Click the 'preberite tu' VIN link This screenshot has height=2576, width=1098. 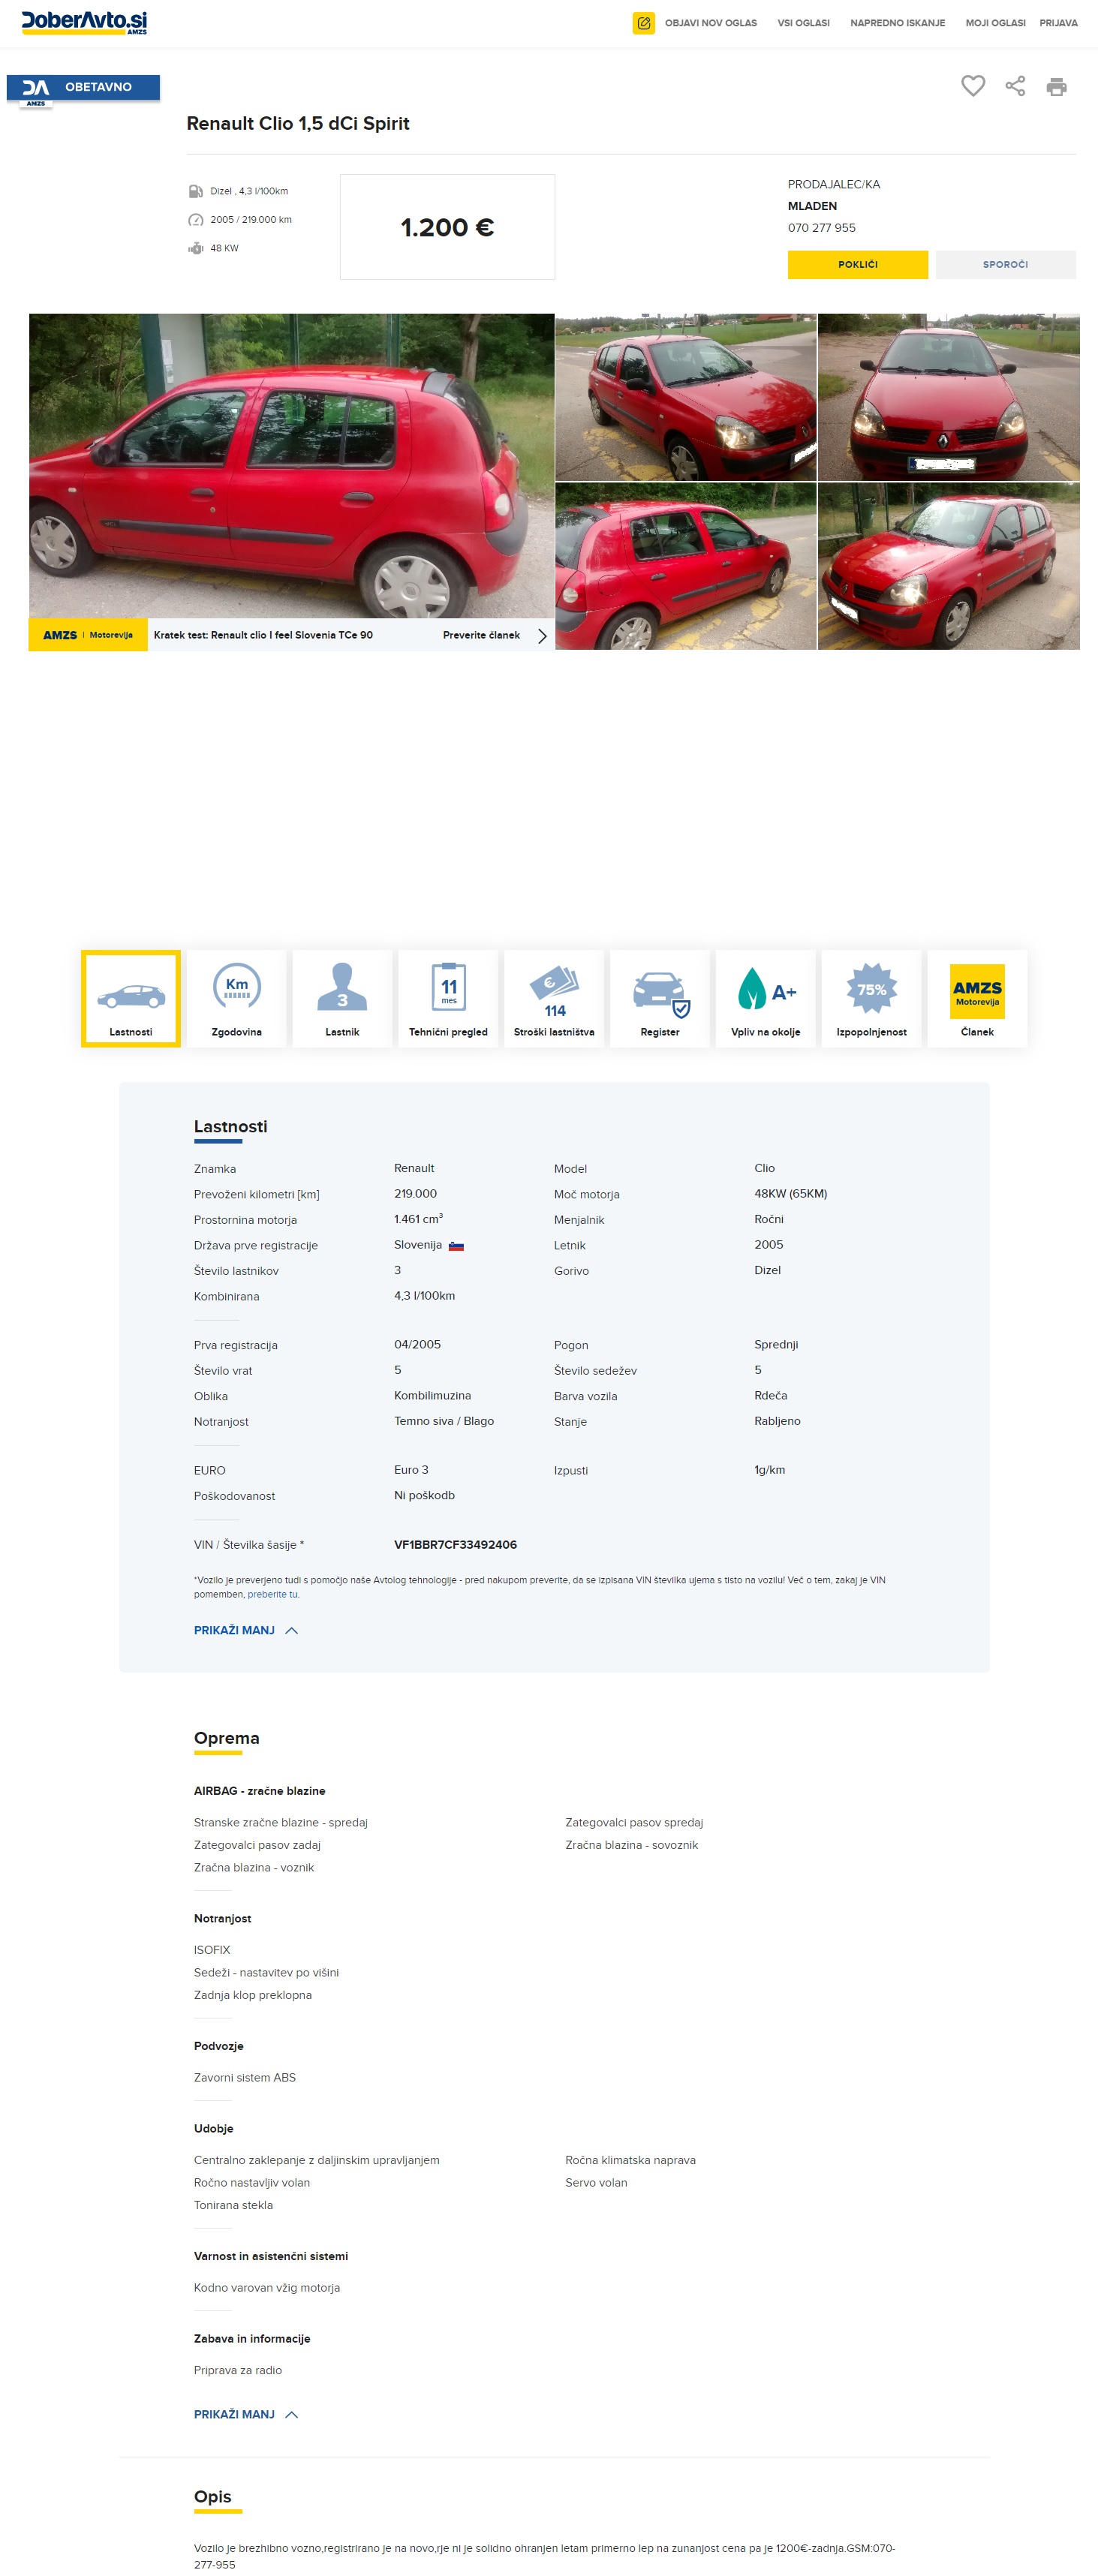273,1594
